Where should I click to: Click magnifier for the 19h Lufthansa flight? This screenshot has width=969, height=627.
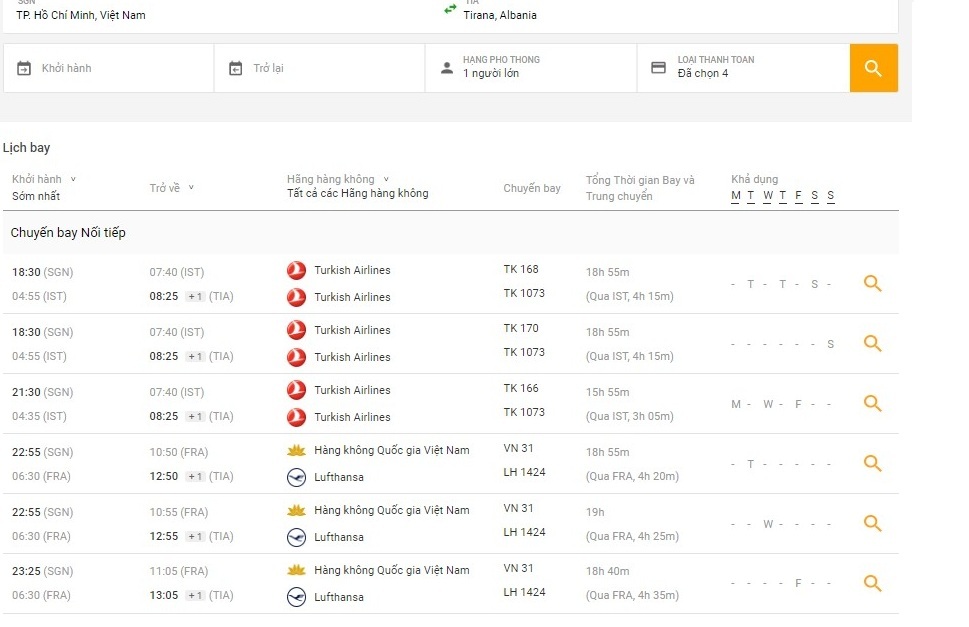tap(872, 524)
